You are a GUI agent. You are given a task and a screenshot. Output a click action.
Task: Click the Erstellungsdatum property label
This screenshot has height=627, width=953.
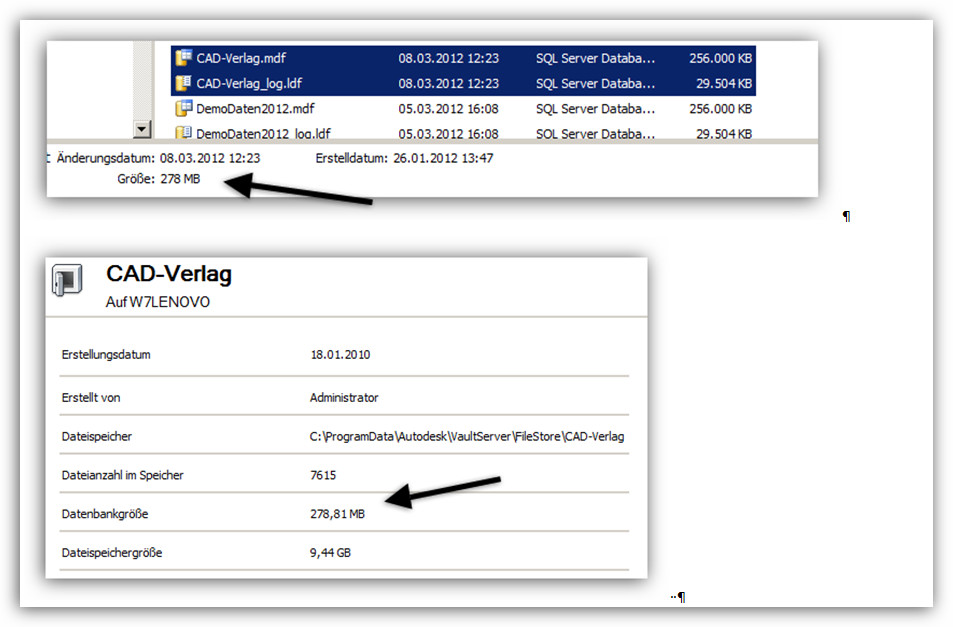pyautogui.click(x=106, y=355)
